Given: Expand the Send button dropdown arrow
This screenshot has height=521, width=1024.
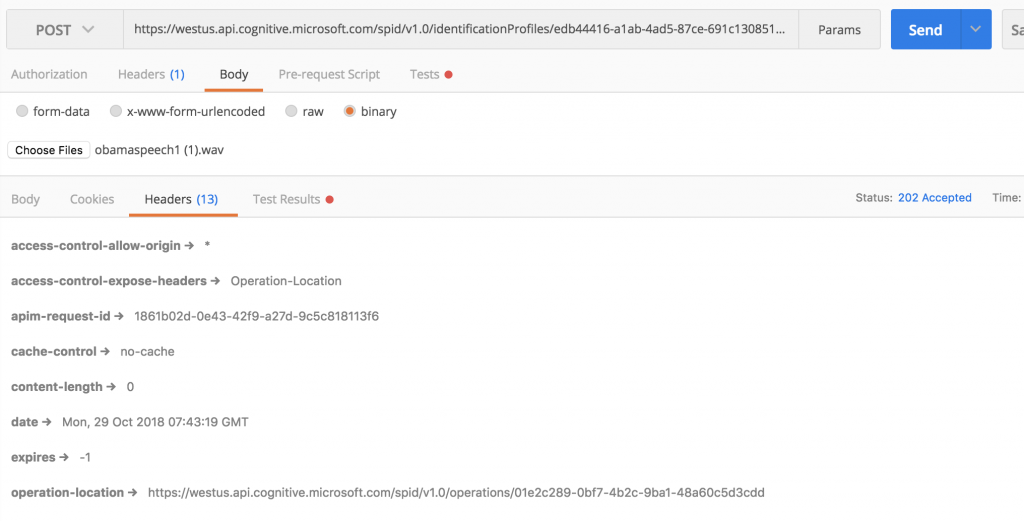Looking at the screenshot, I should pyautogui.click(x=976, y=29).
